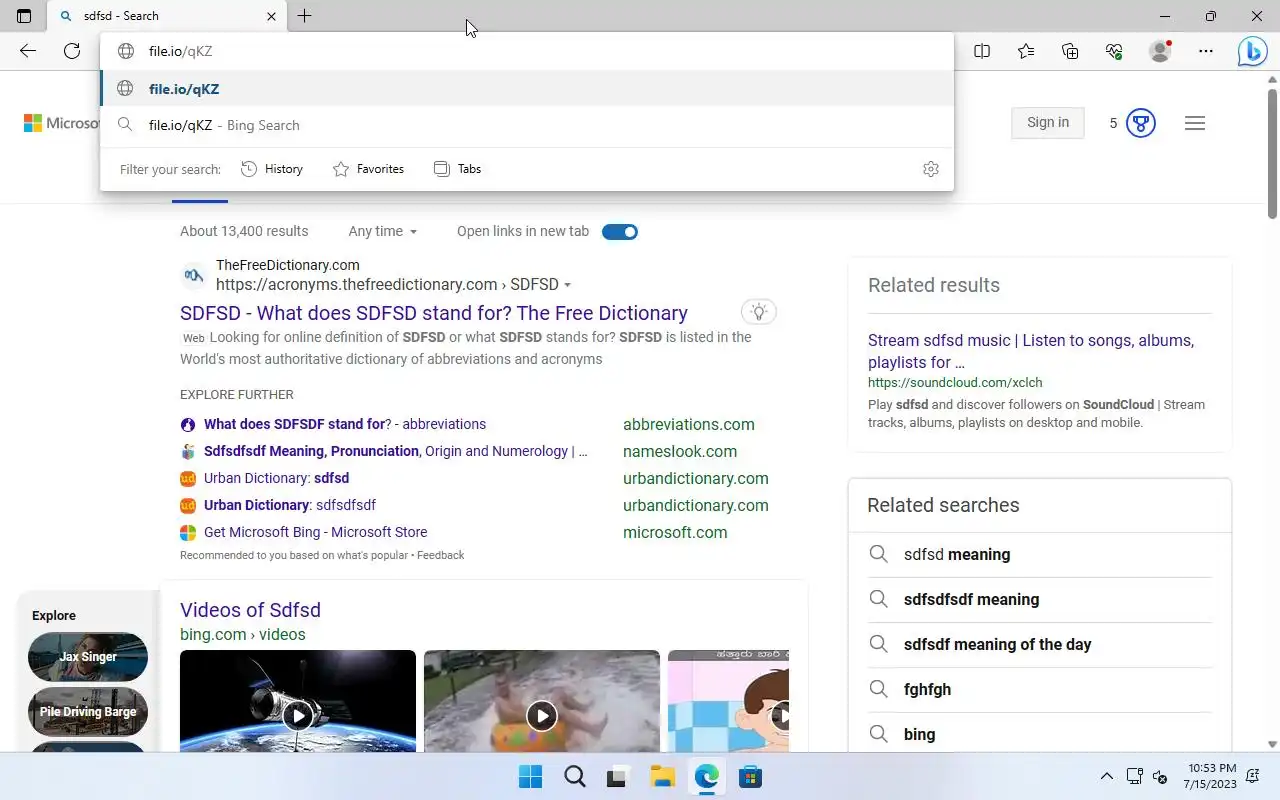
Task: Open split screen icon in toolbar
Action: click(x=982, y=51)
